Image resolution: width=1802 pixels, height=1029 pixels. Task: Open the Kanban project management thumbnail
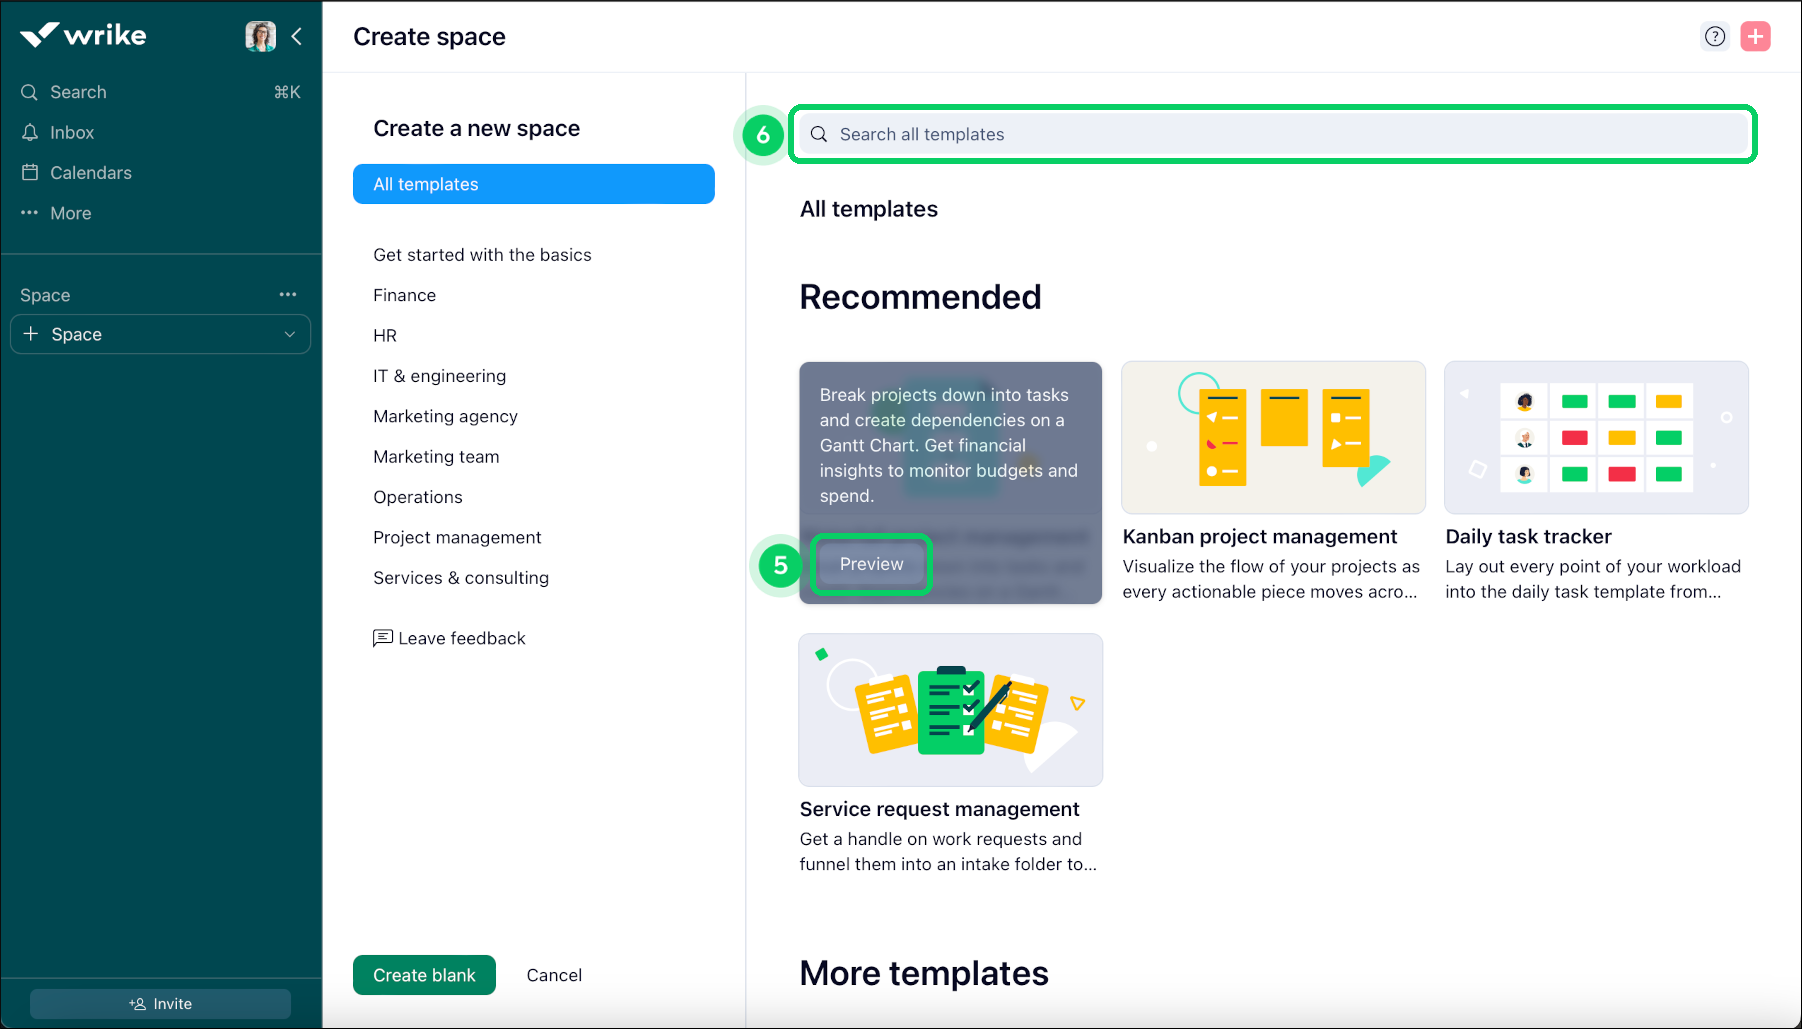point(1272,437)
